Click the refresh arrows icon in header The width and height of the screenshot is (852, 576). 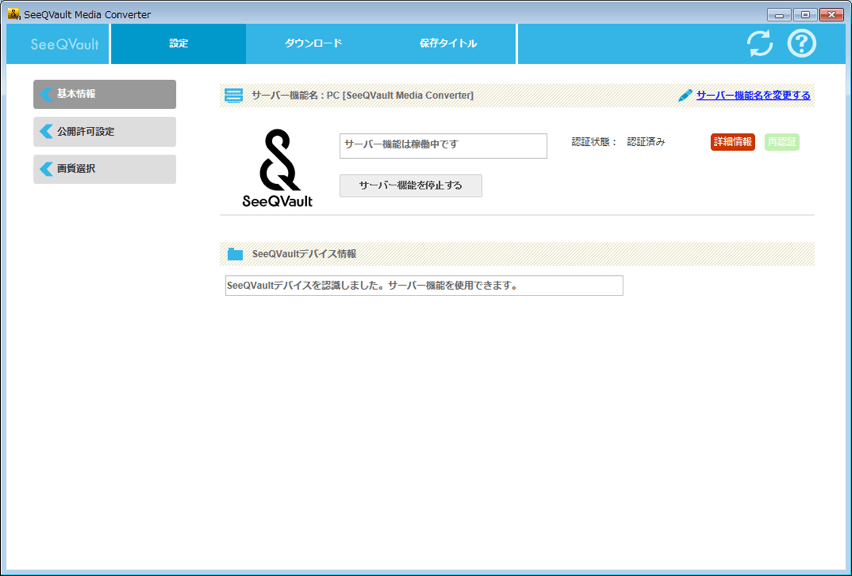pos(760,43)
